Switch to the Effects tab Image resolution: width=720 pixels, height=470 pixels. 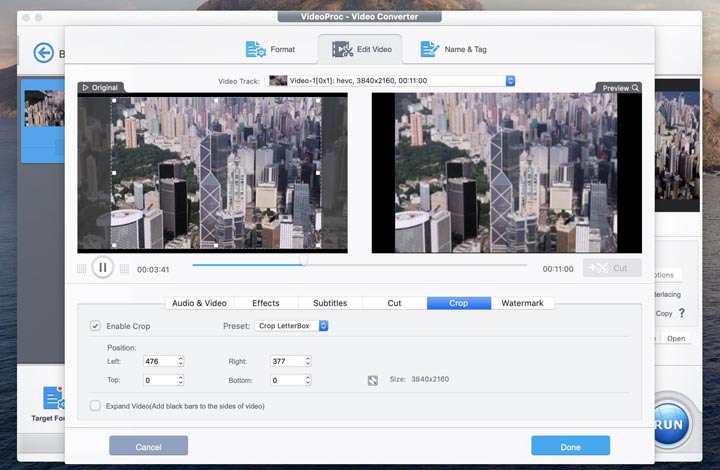click(266, 303)
